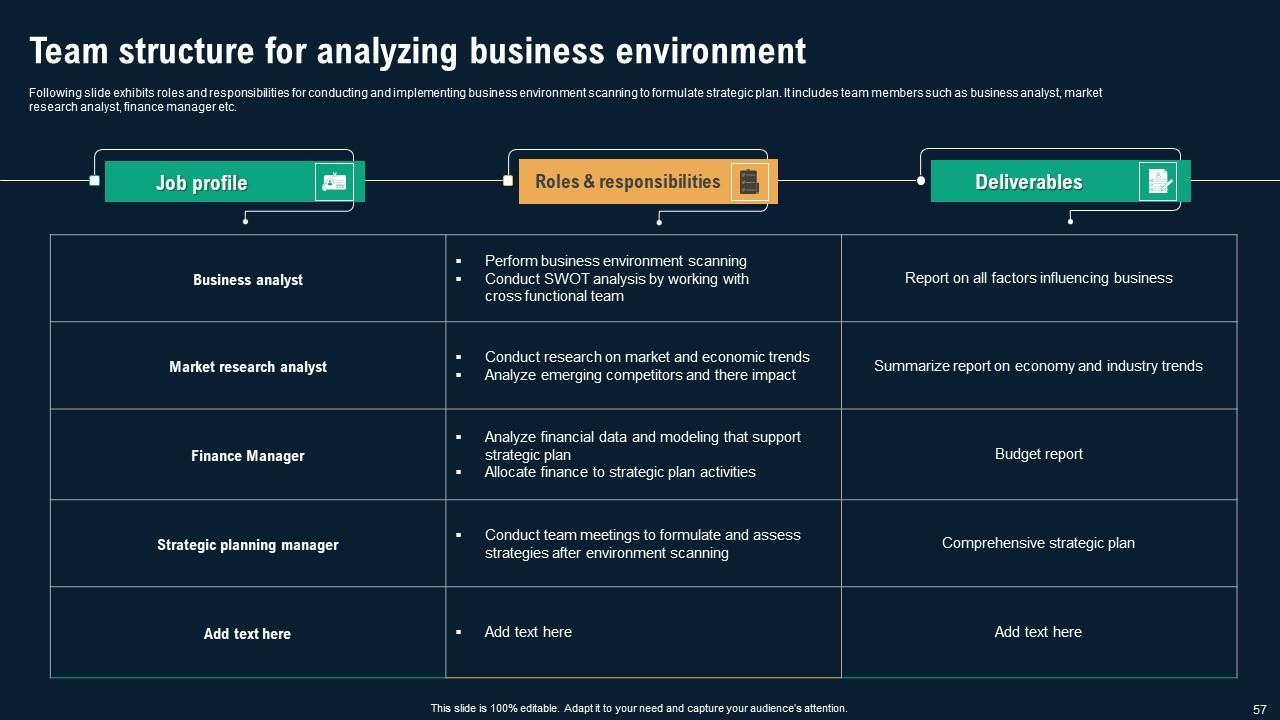Select the Business analyst cell
This screenshot has height=720, width=1280.
[x=248, y=280]
